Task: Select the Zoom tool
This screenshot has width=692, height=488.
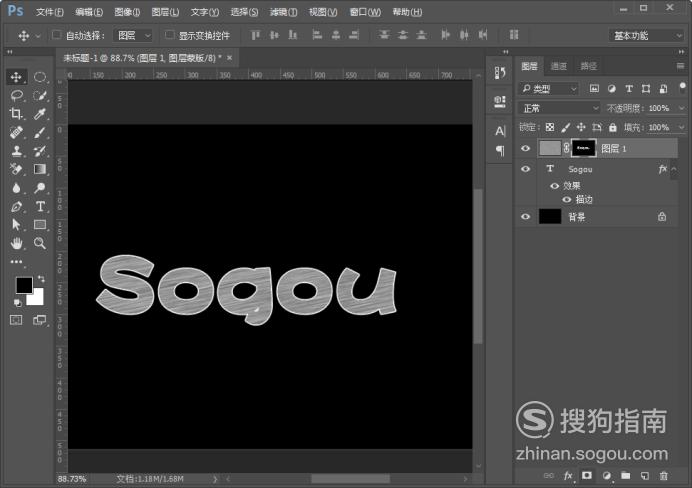Action: [x=40, y=243]
